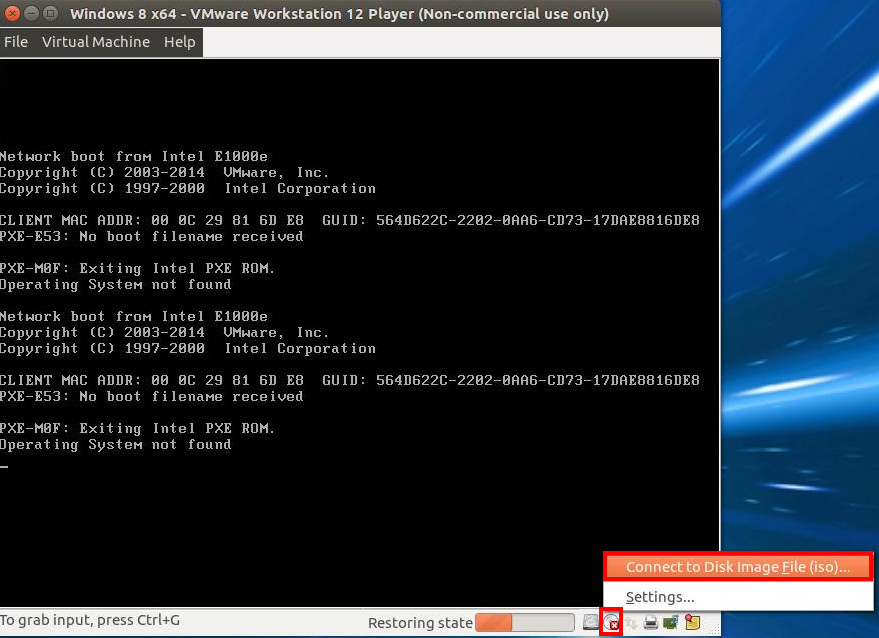Click inside the VM console screen

coord(359,333)
